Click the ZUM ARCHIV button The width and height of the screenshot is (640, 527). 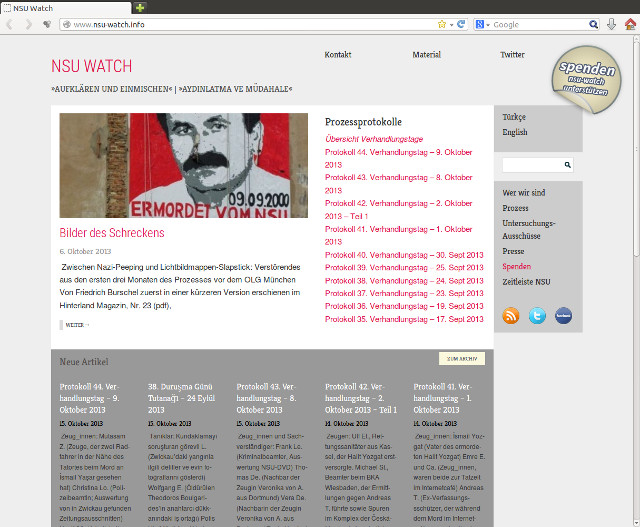pos(461,359)
